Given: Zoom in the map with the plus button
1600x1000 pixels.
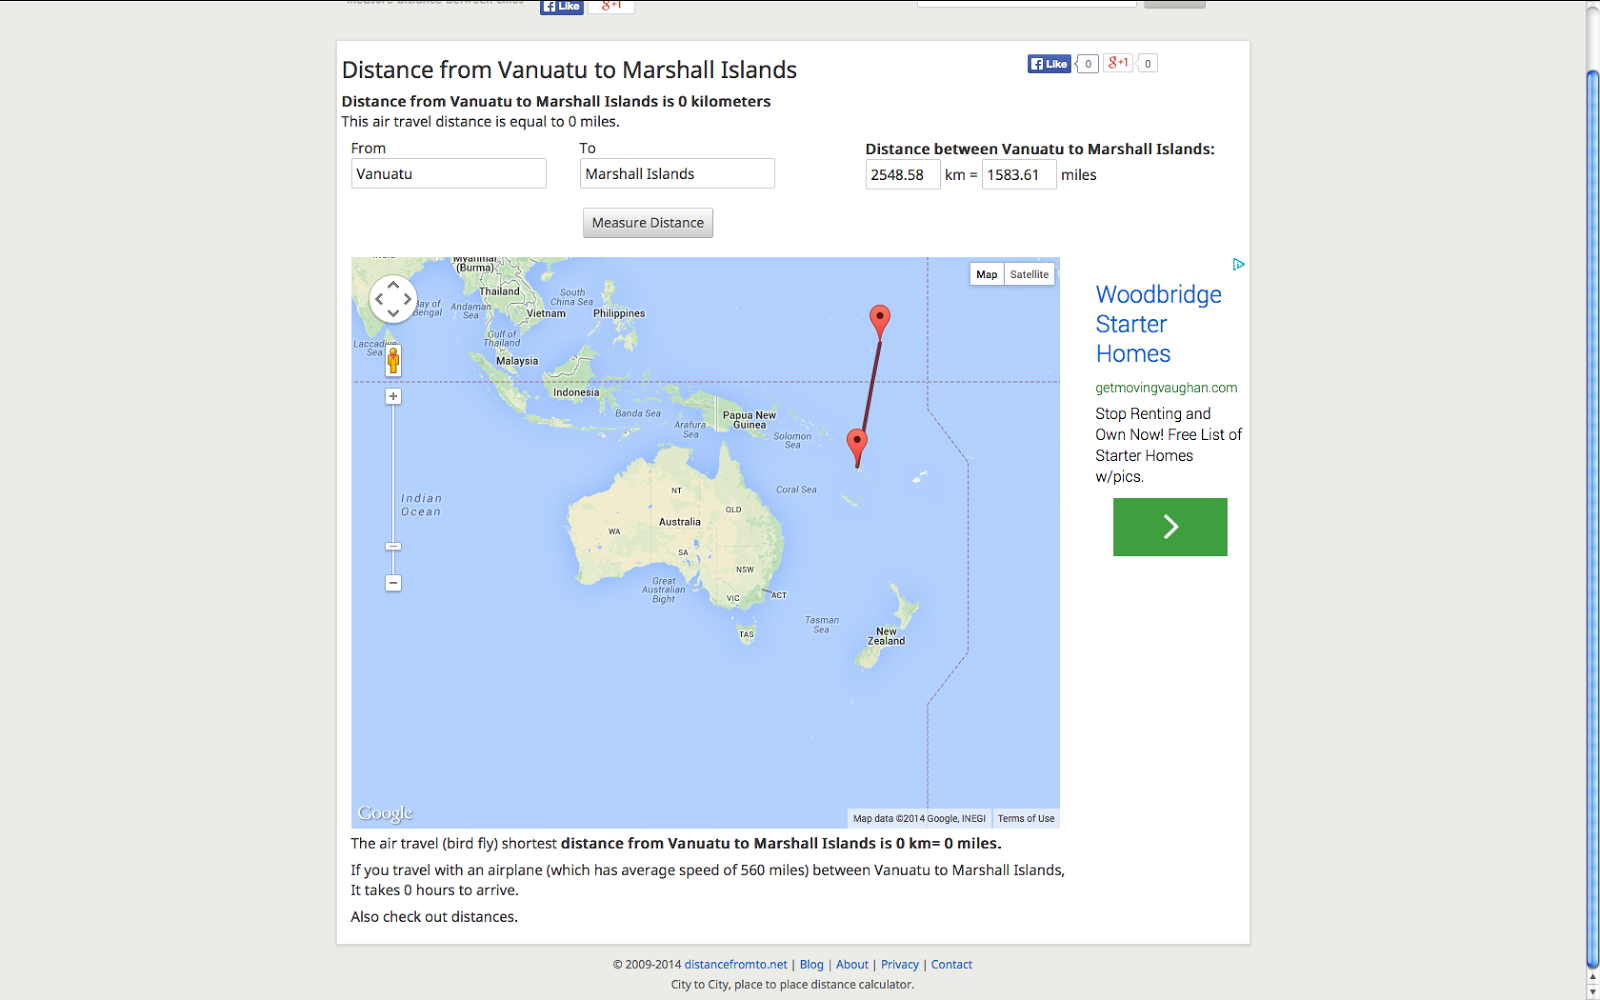Looking at the screenshot, I should [x=393, y=397].
